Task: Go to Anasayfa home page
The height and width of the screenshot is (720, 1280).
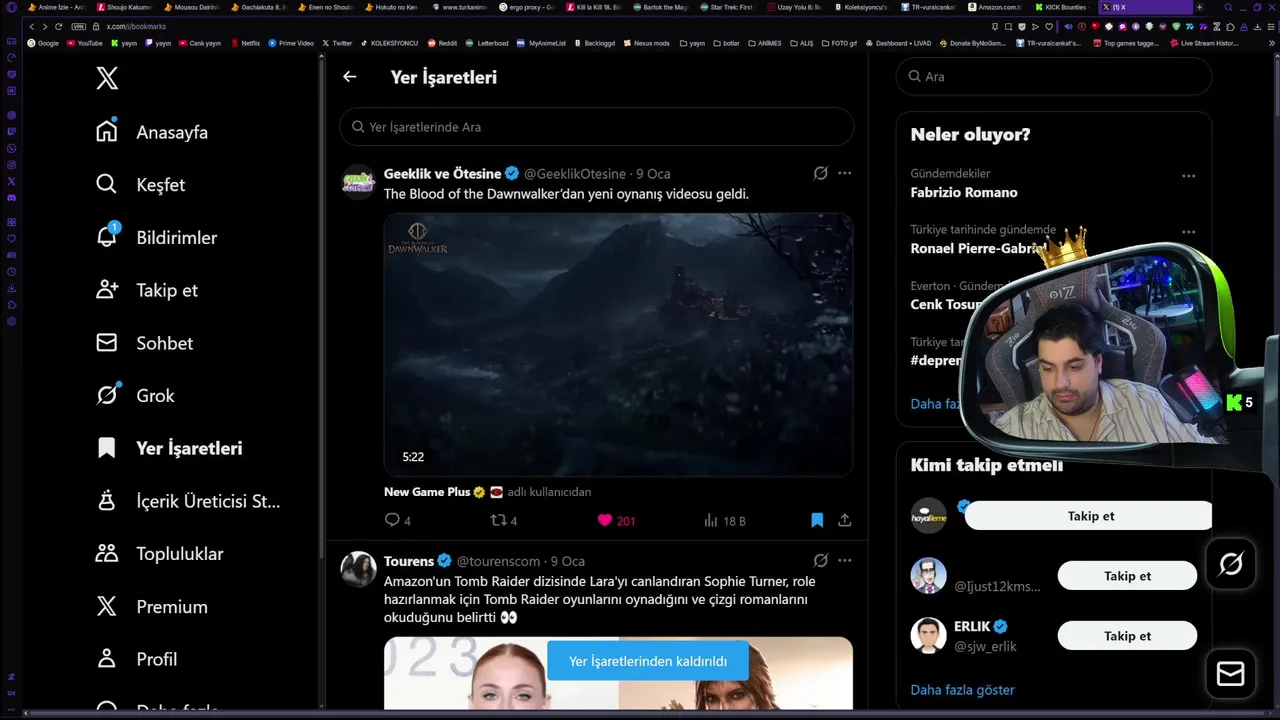Action: (x=152, y=132)
